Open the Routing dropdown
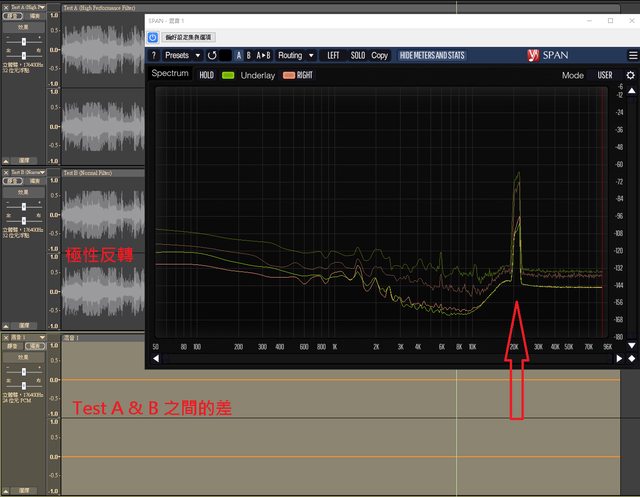The image size is (640, 497). 293,55
